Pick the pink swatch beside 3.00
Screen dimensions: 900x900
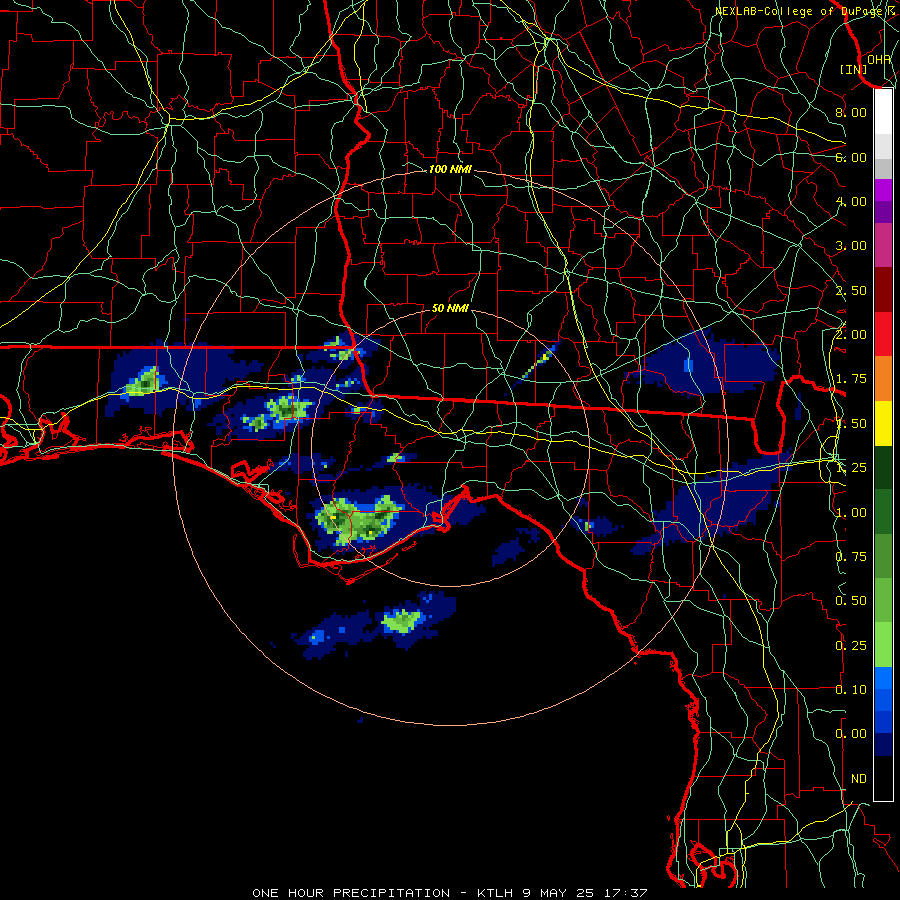tap(883, 246)
